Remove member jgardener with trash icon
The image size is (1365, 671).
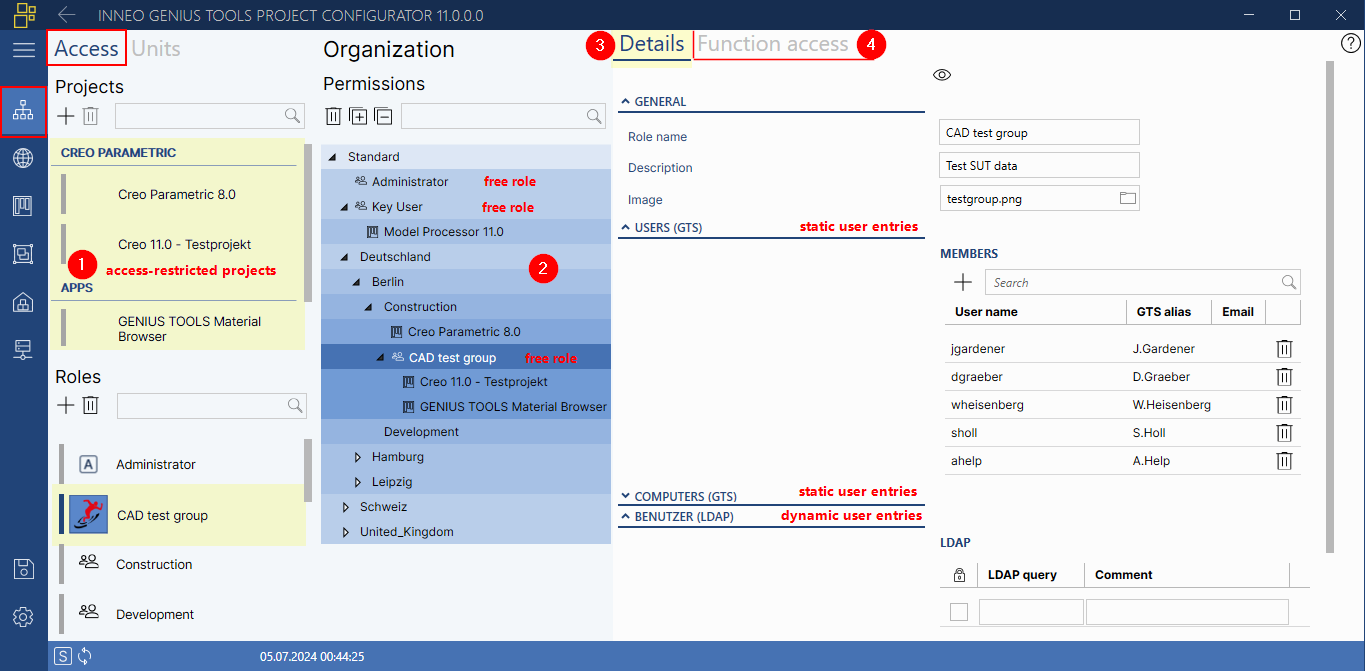click(1285, 349)
